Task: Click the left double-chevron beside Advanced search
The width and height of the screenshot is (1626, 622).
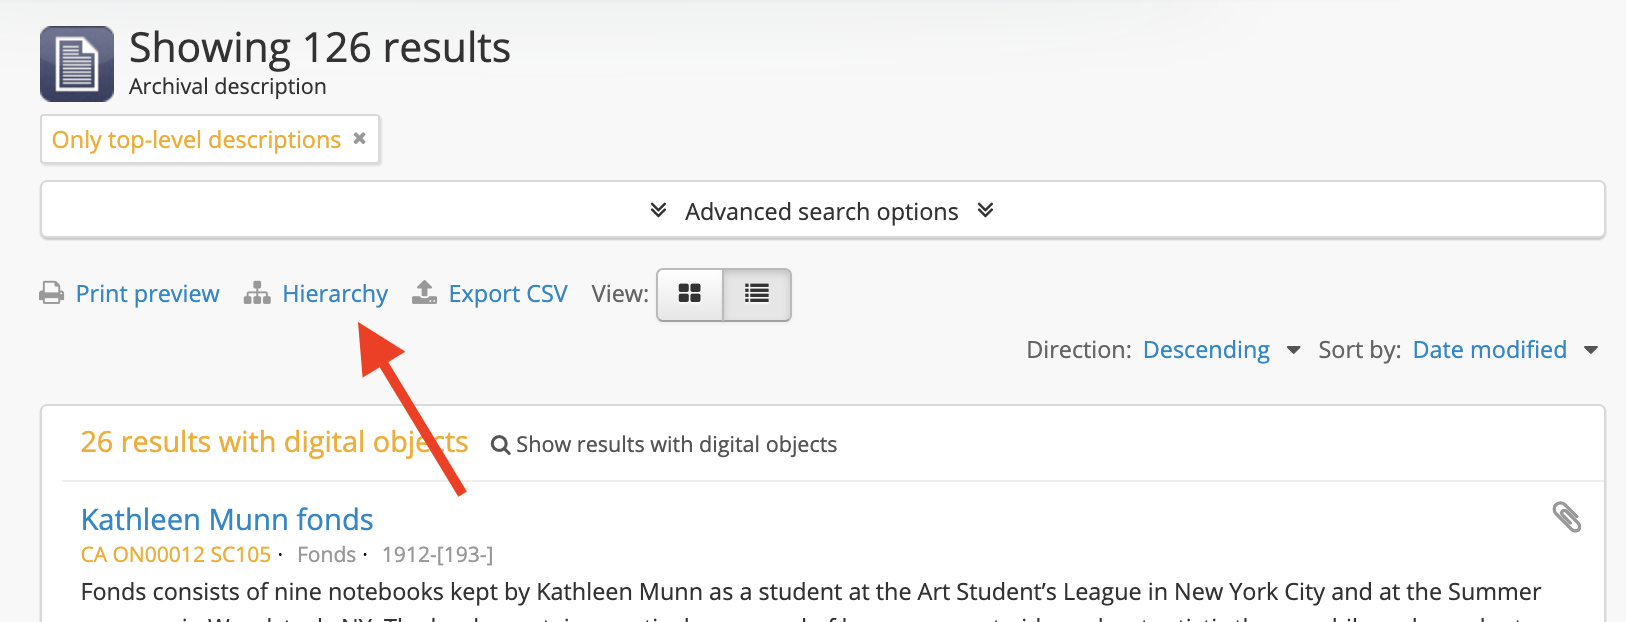Action: [658, 210]
